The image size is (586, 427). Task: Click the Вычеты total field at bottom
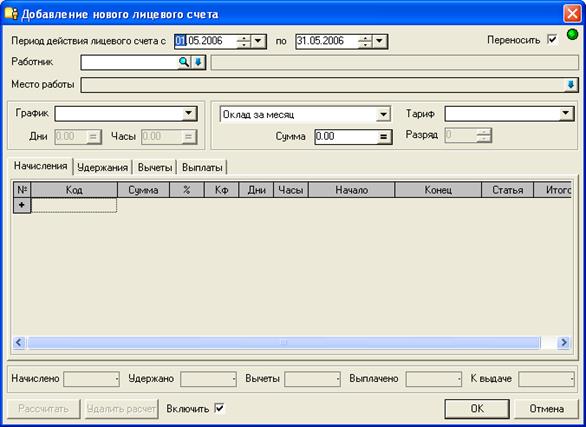(312, 379)
